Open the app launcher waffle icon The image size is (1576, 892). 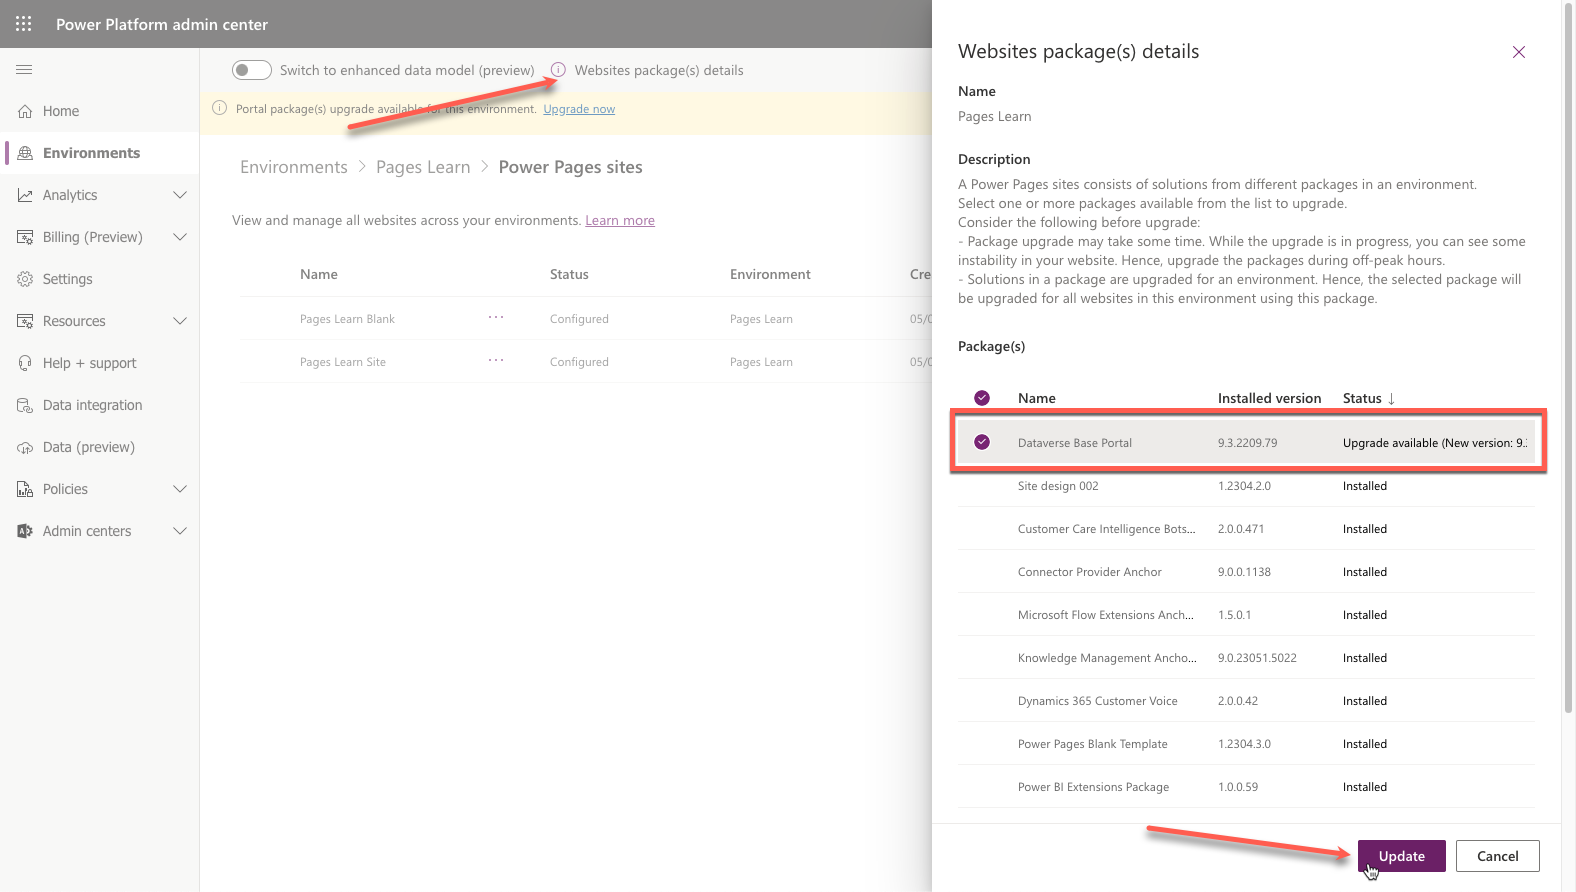coord(24,24)
